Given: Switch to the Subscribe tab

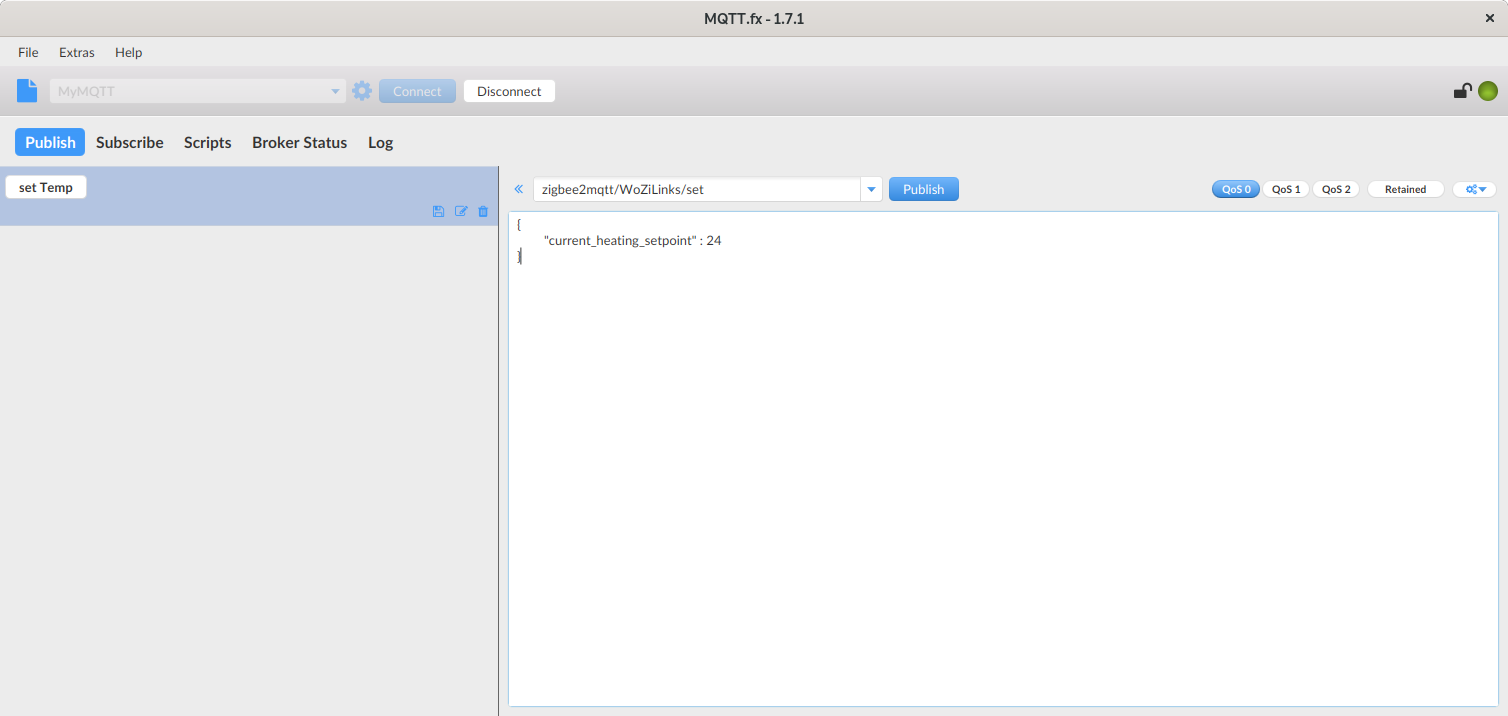Looking at the screenshot, I should click(130, 142).
